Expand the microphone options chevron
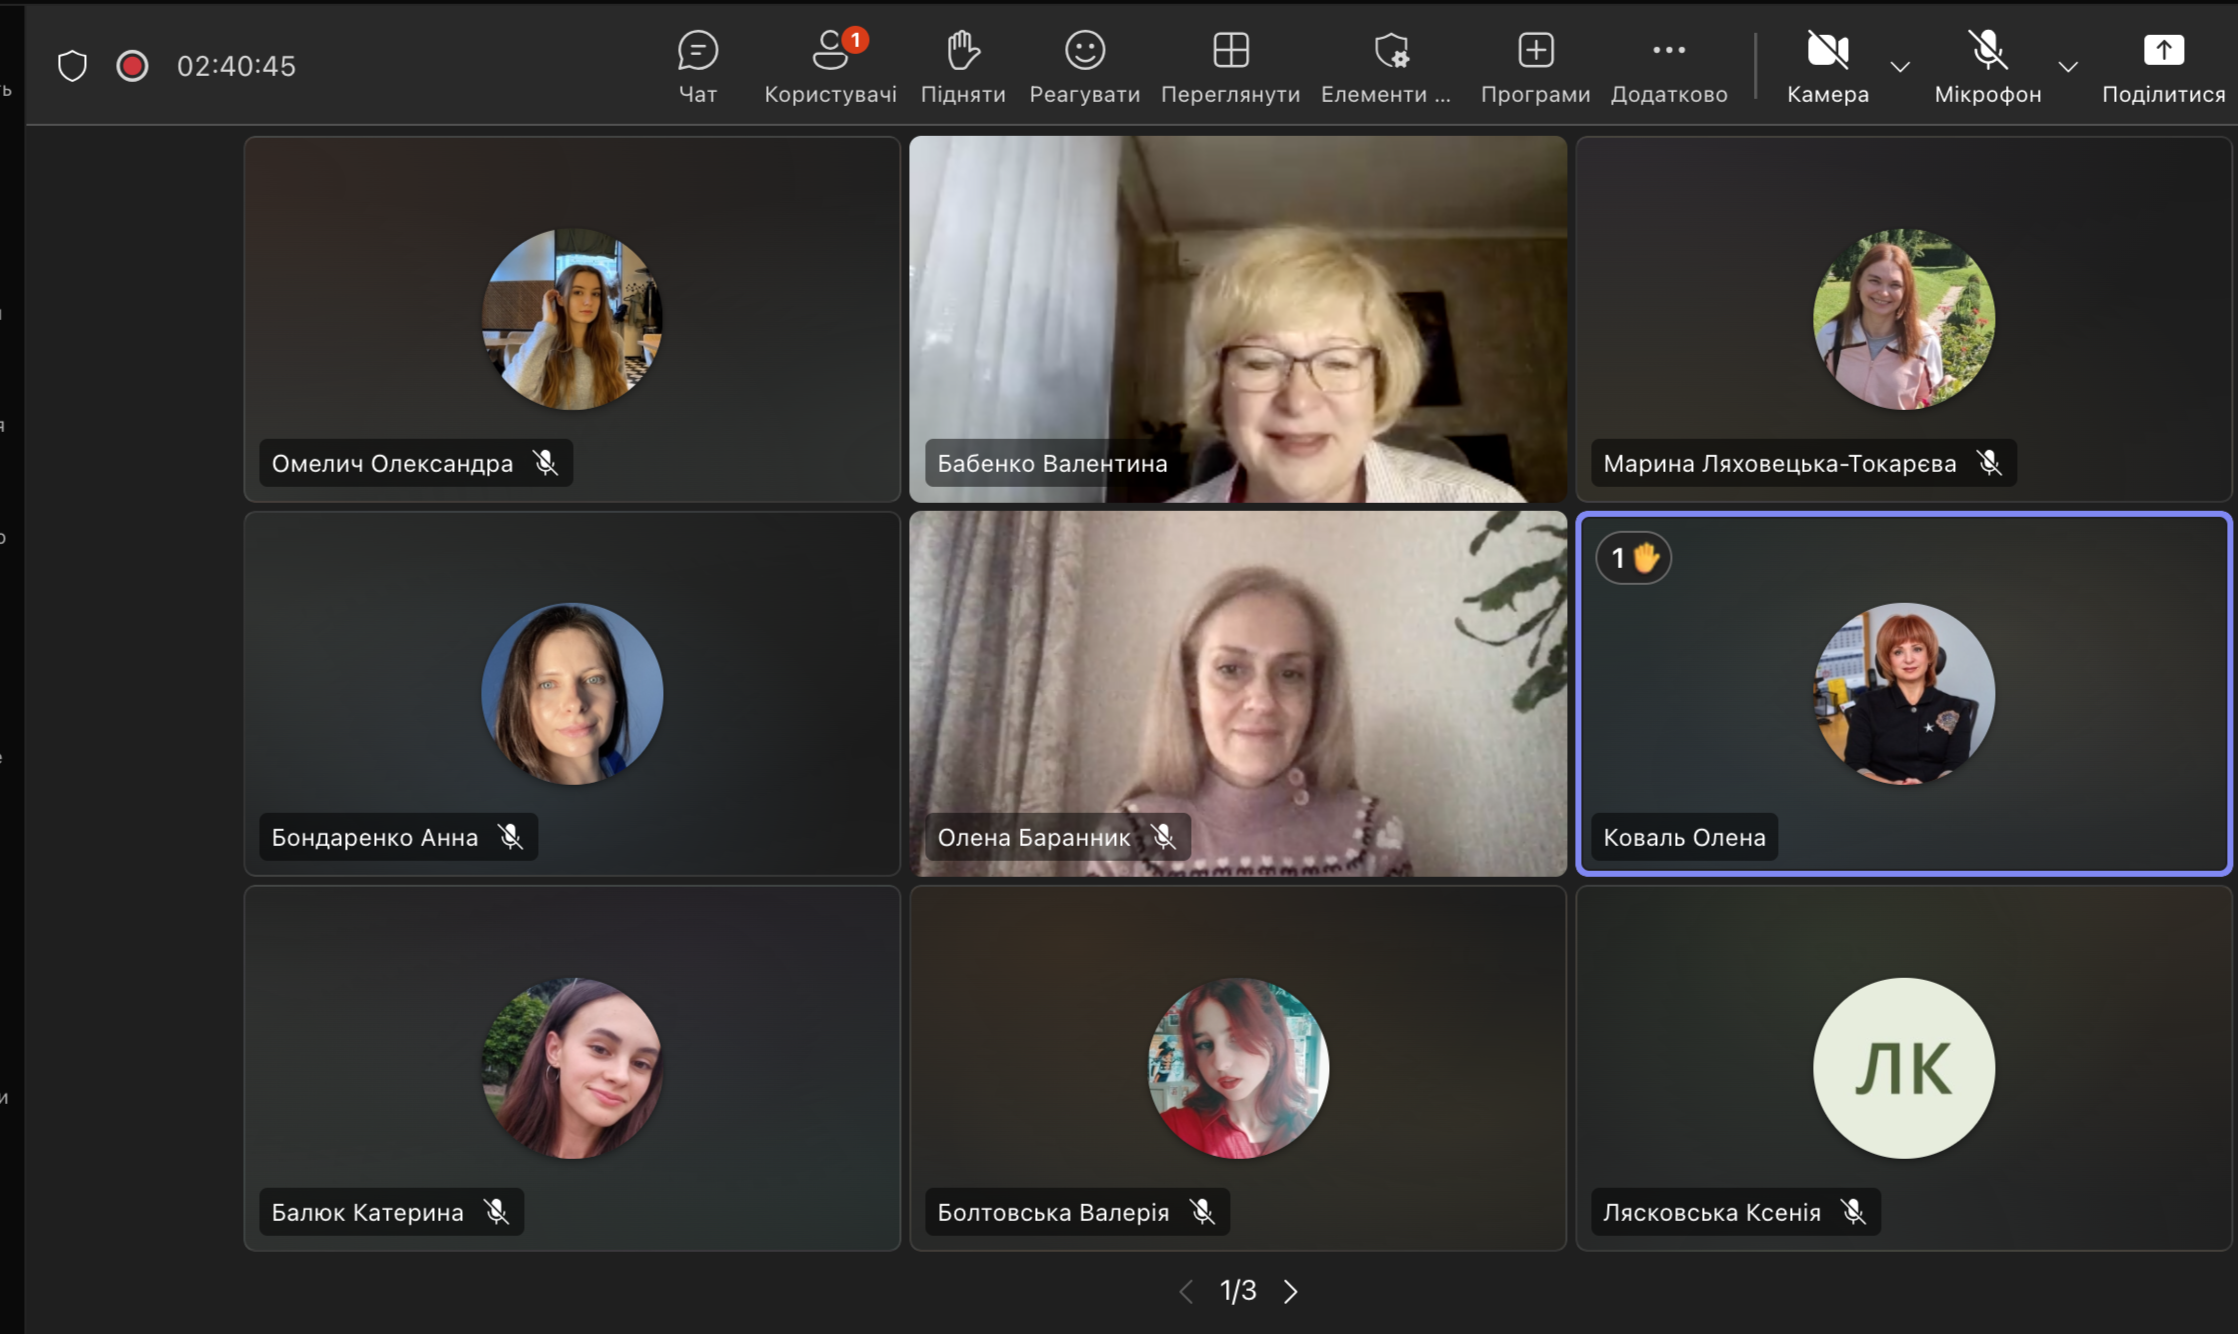2238x1334 pixels. (x=2068, y=67)
